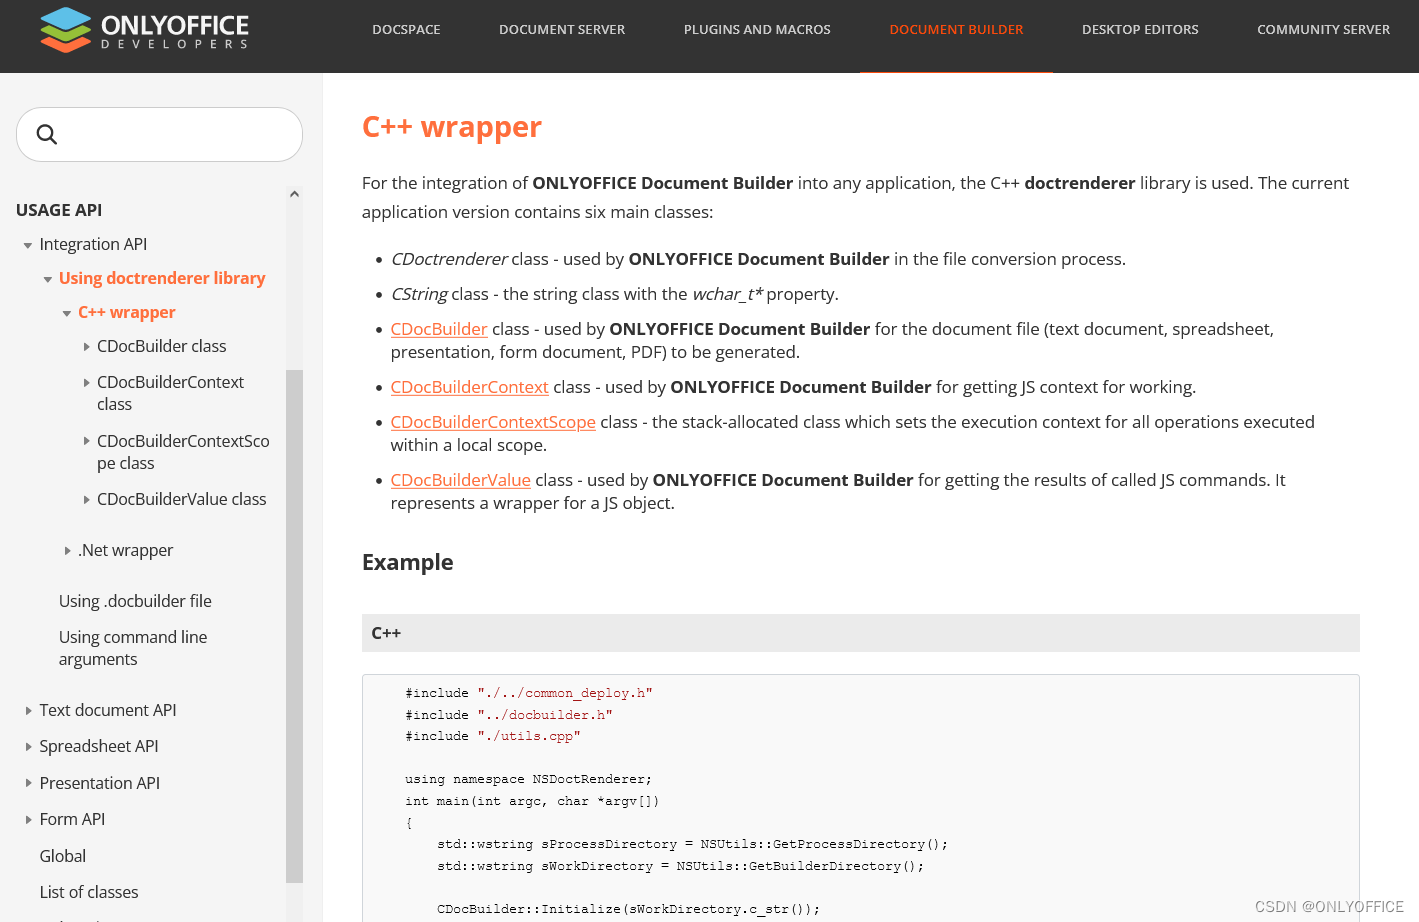Collapse the Using doctrenderer library arrow
Image resolution: width=1419 pixels, height=922 pixels.
47,279
